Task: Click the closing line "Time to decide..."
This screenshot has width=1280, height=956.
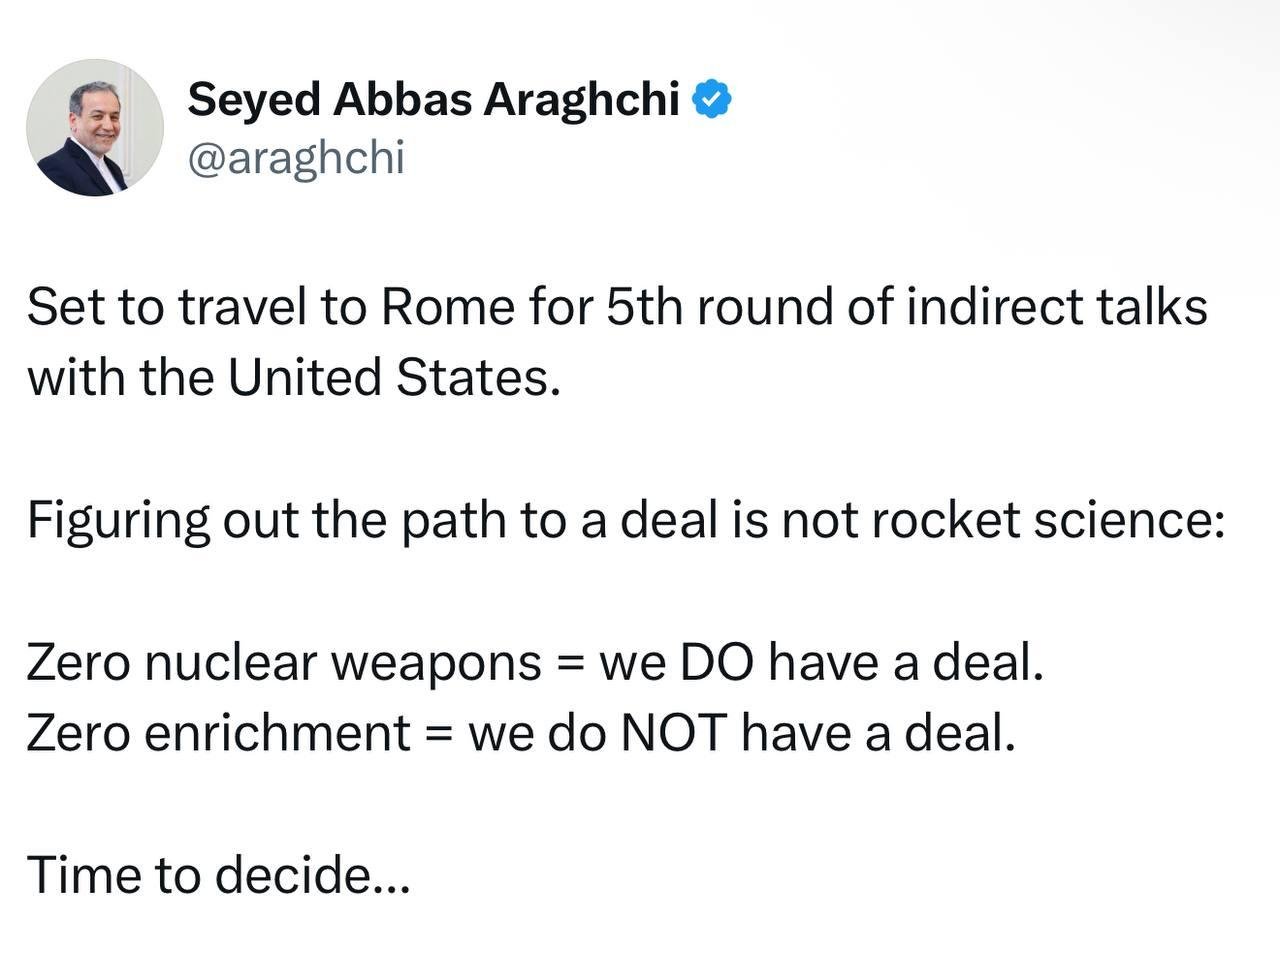Action: 218,875
